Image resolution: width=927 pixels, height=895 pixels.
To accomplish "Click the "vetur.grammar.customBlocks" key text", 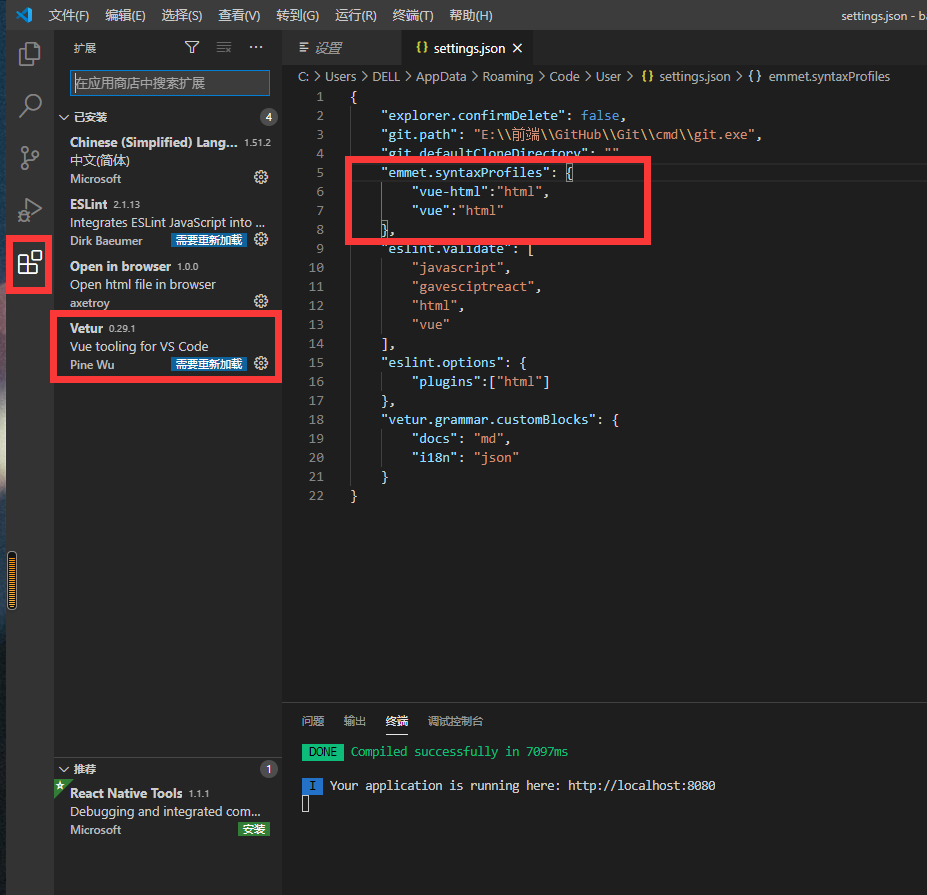I will (x=488, y=420).
